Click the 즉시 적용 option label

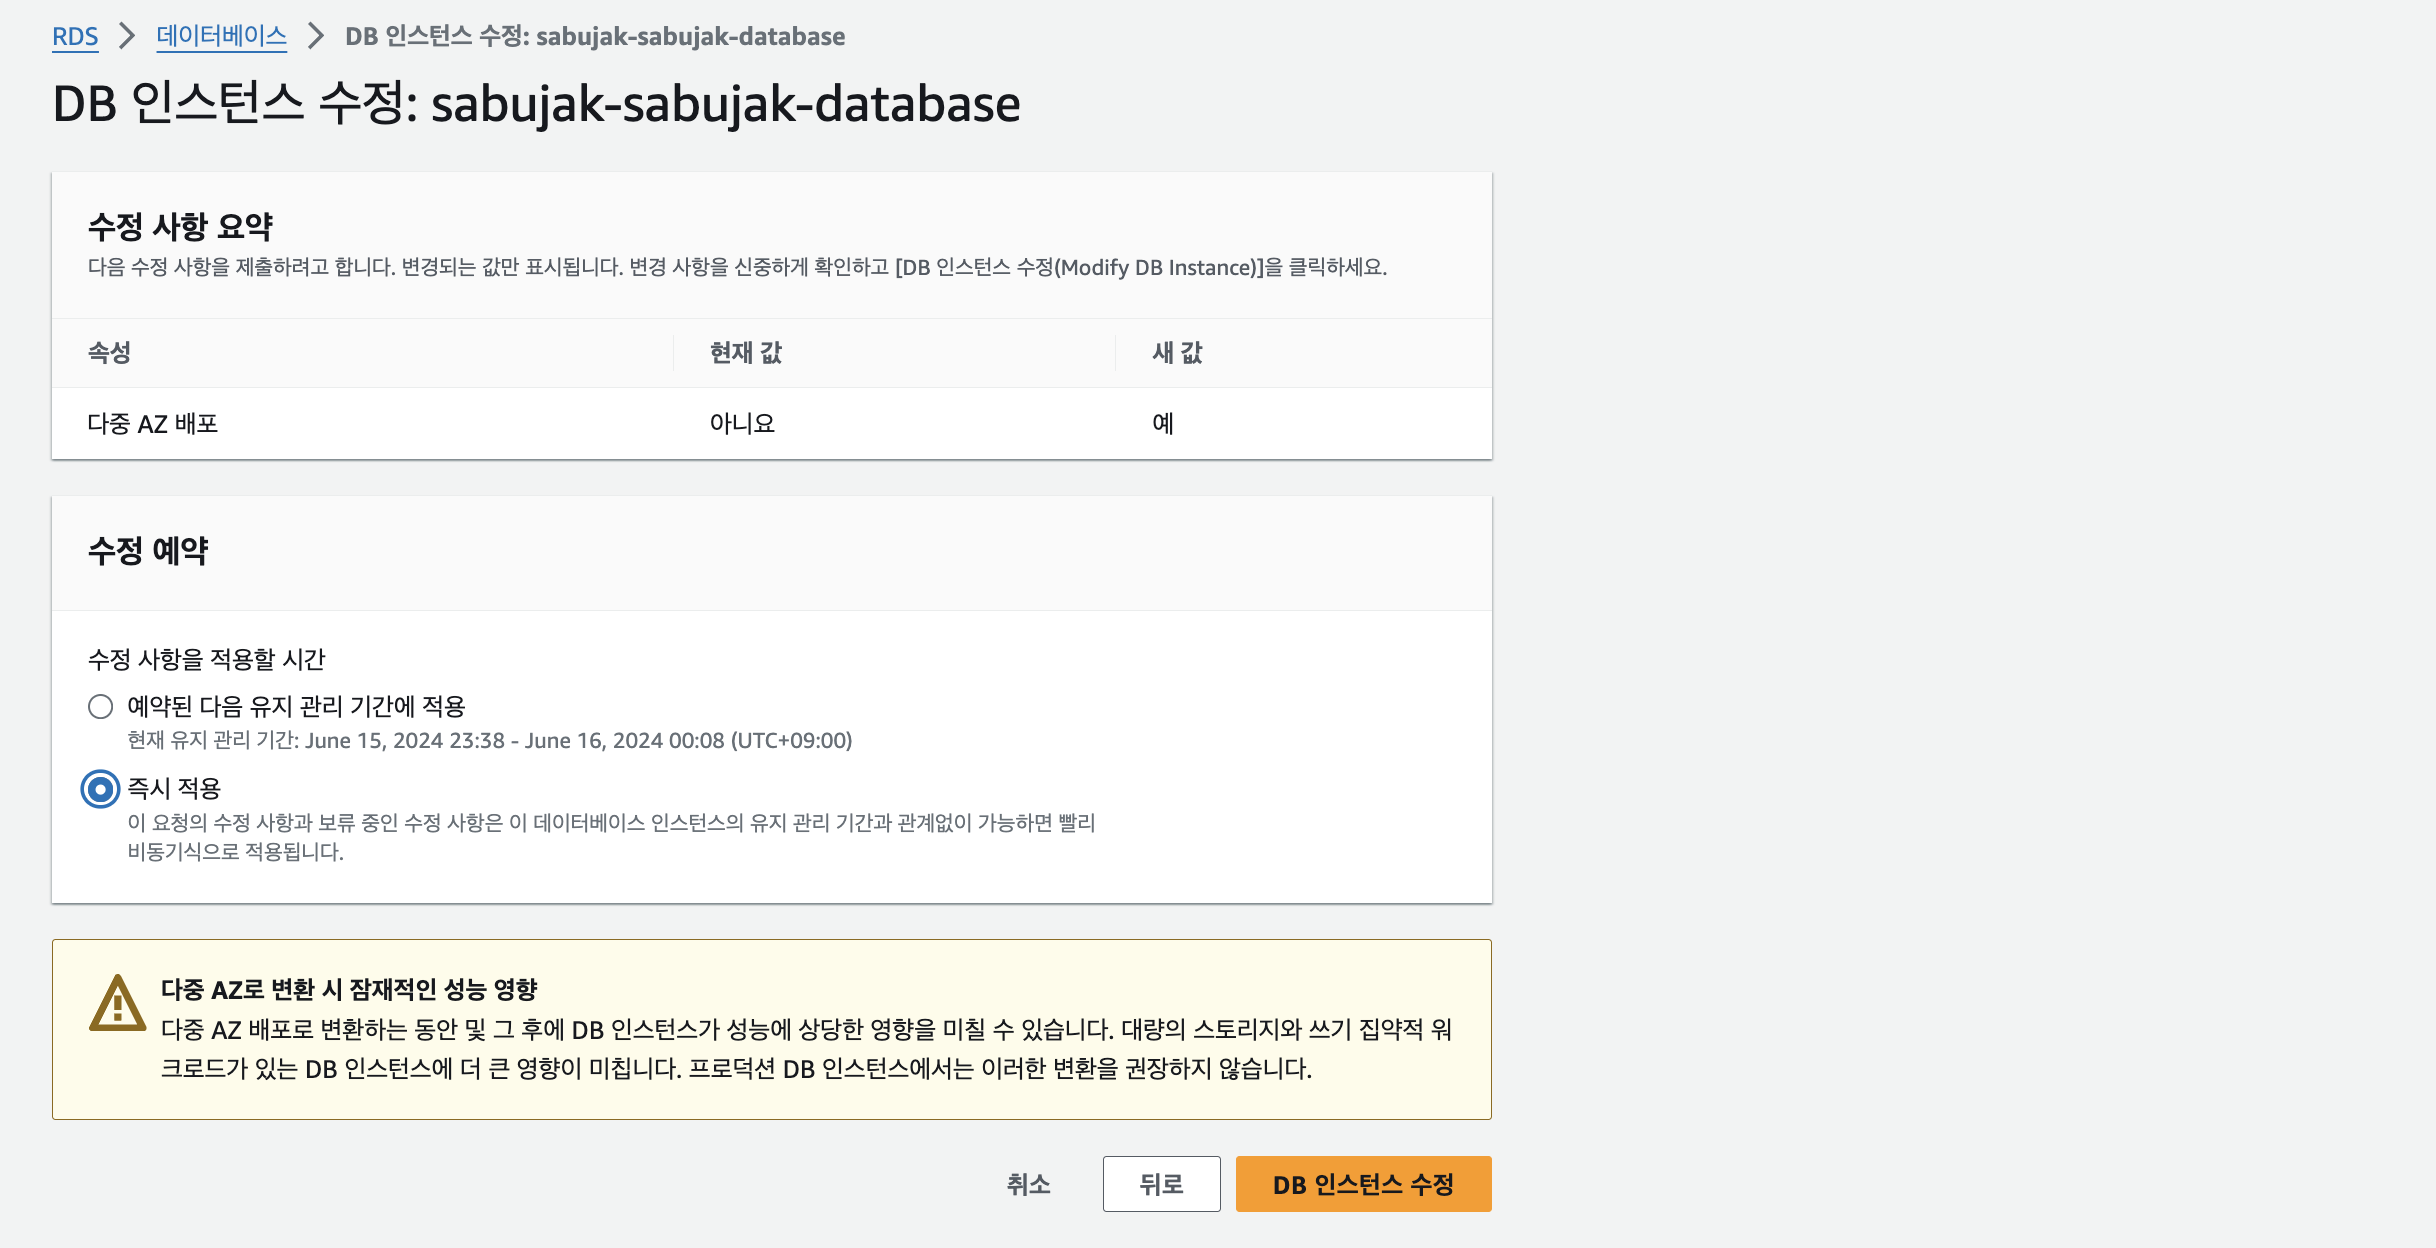[x=174, y=789]
